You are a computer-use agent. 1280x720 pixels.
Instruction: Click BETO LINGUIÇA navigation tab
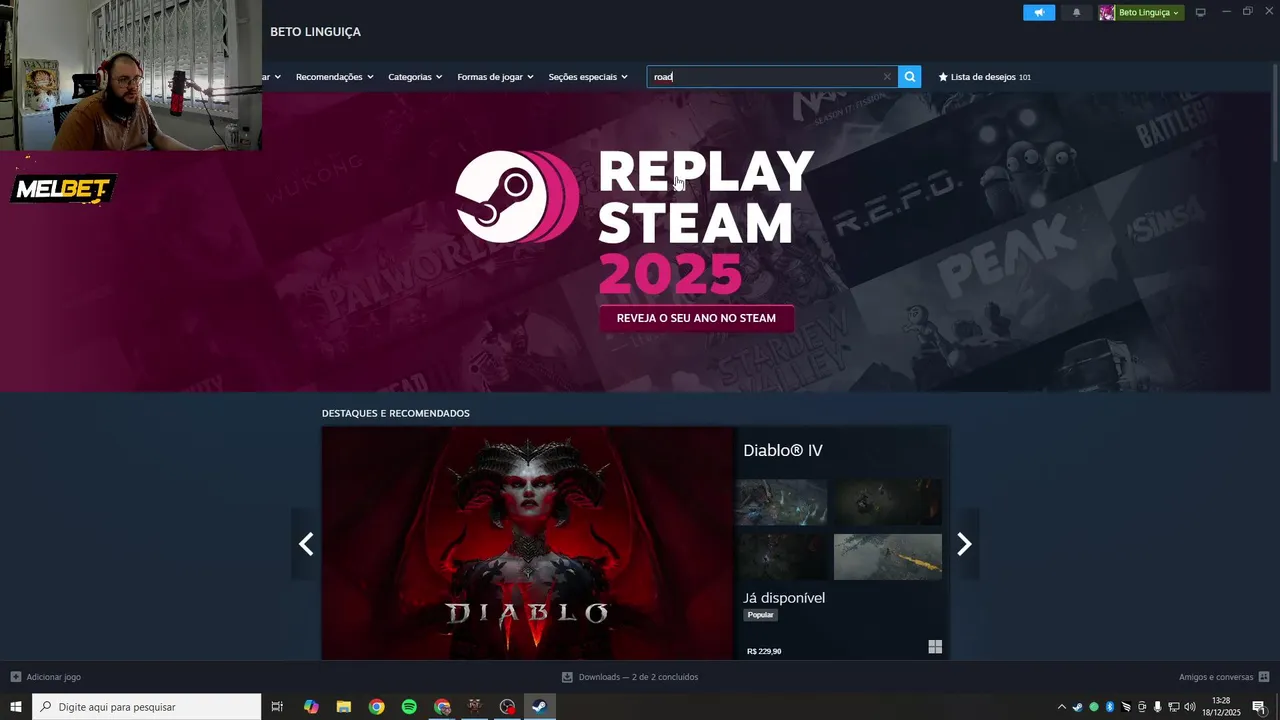pyautogui.click(x=315, y=32)
